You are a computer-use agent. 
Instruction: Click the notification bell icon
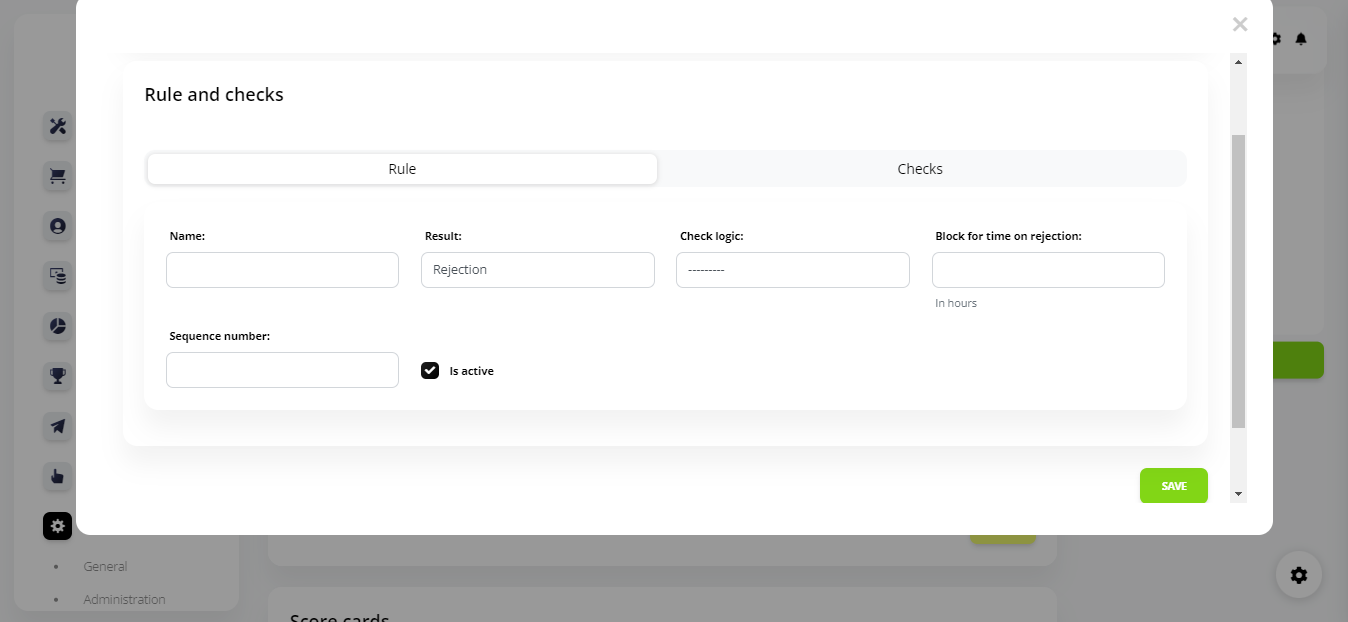tap(1301, 39)
